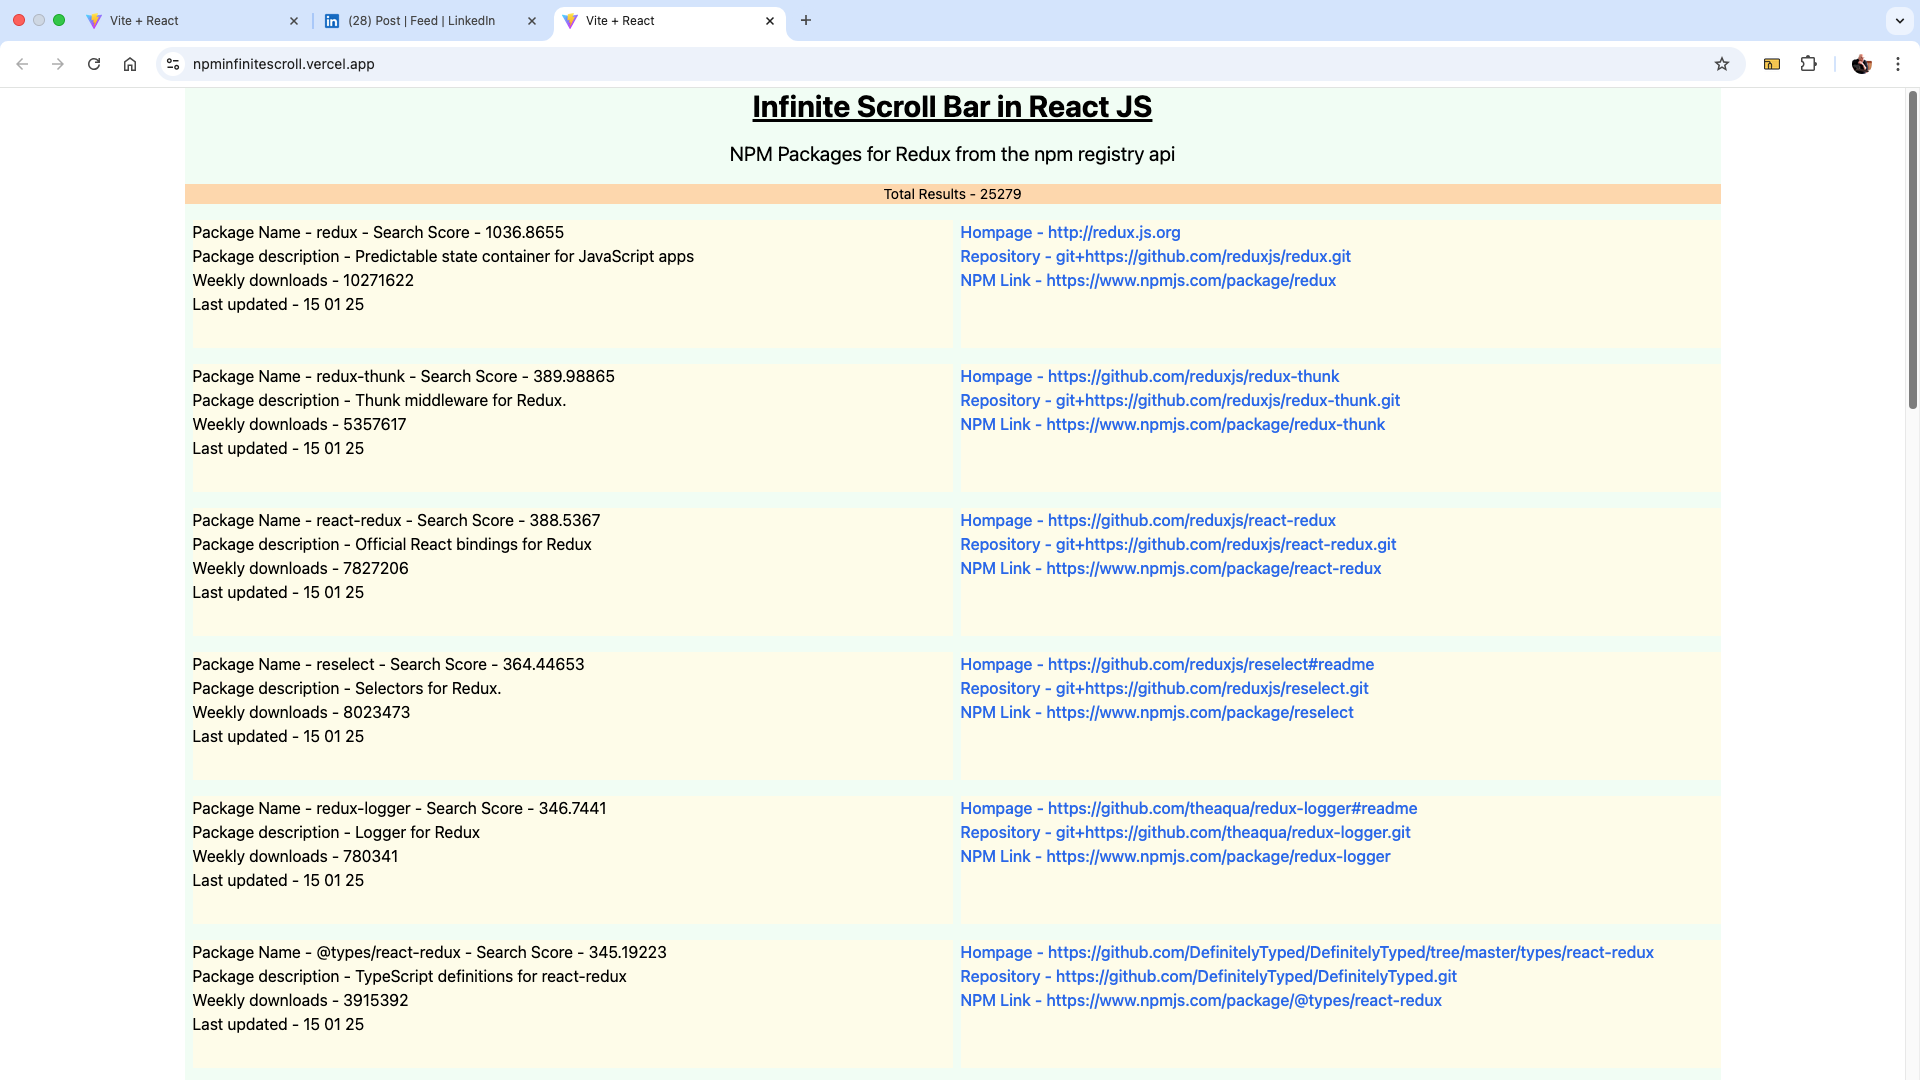1920x1080 pixels.
Task: Open the Extensions puzzle icon
Action: click(x=1808, y=64)
